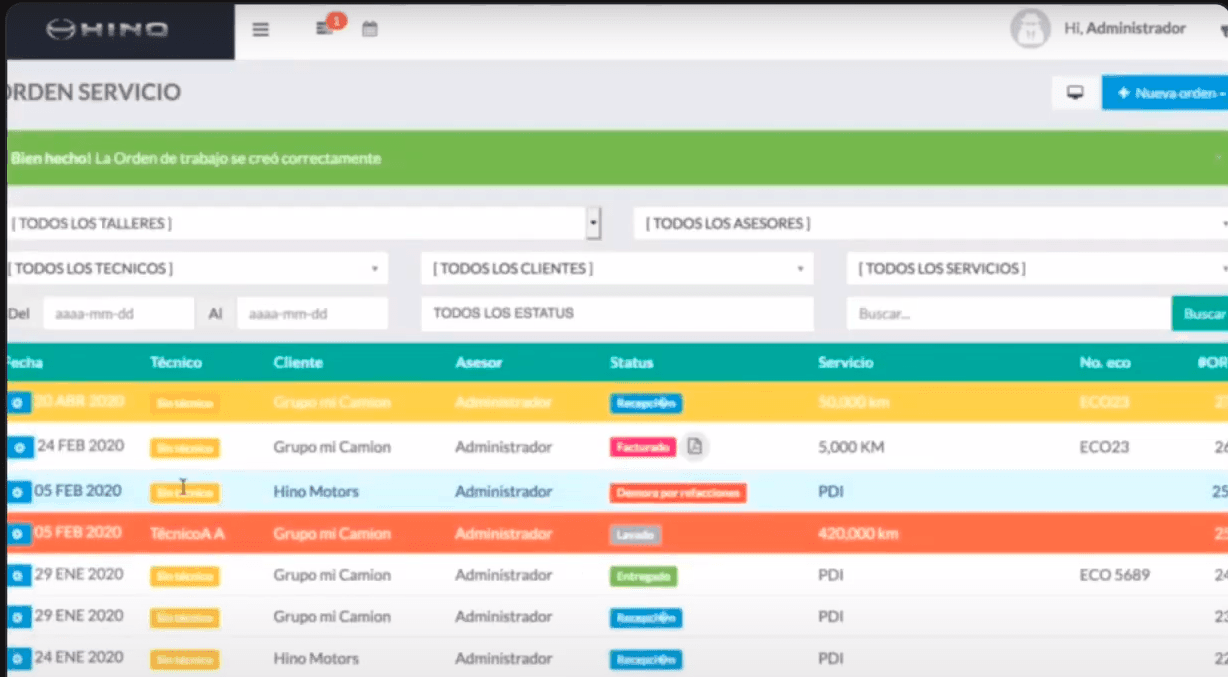Image resolution: width=1228 pixels, height=677 pixels.
Task: Open the TODOS LOS CLIENTES dropdown
Action: [617, 268]
